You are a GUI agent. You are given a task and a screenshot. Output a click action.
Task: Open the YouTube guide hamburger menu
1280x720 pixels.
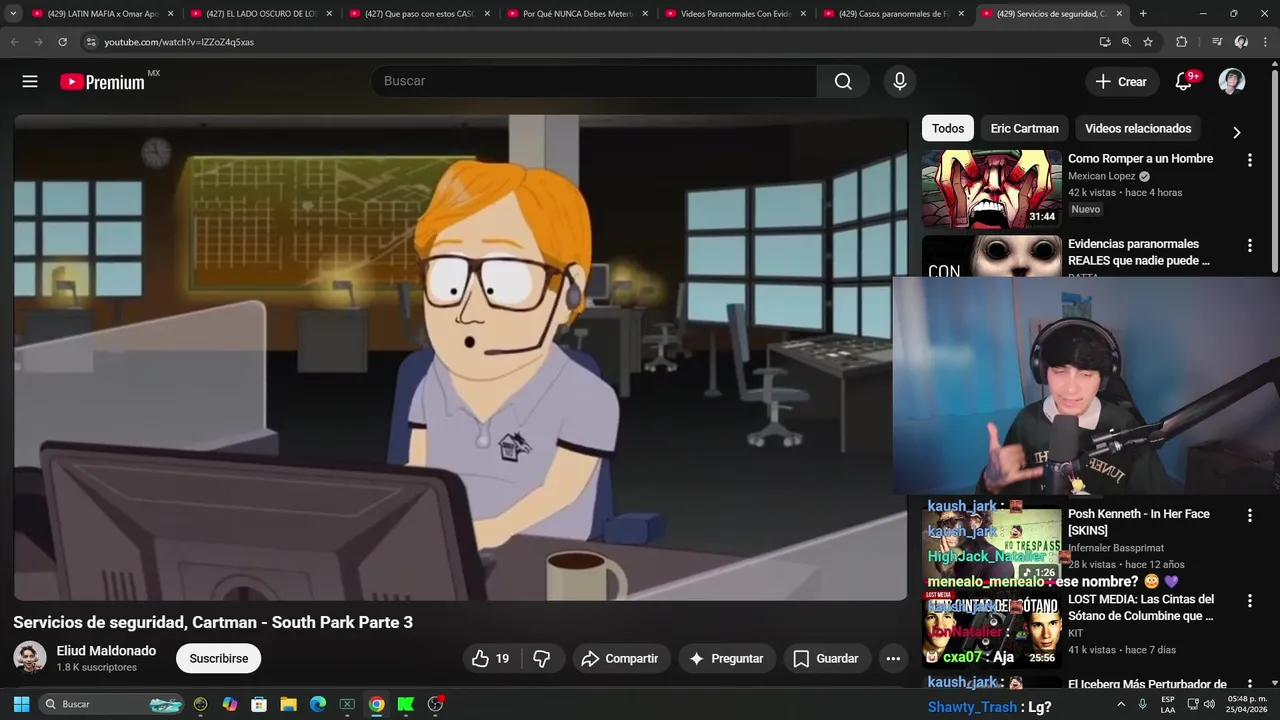30,82
